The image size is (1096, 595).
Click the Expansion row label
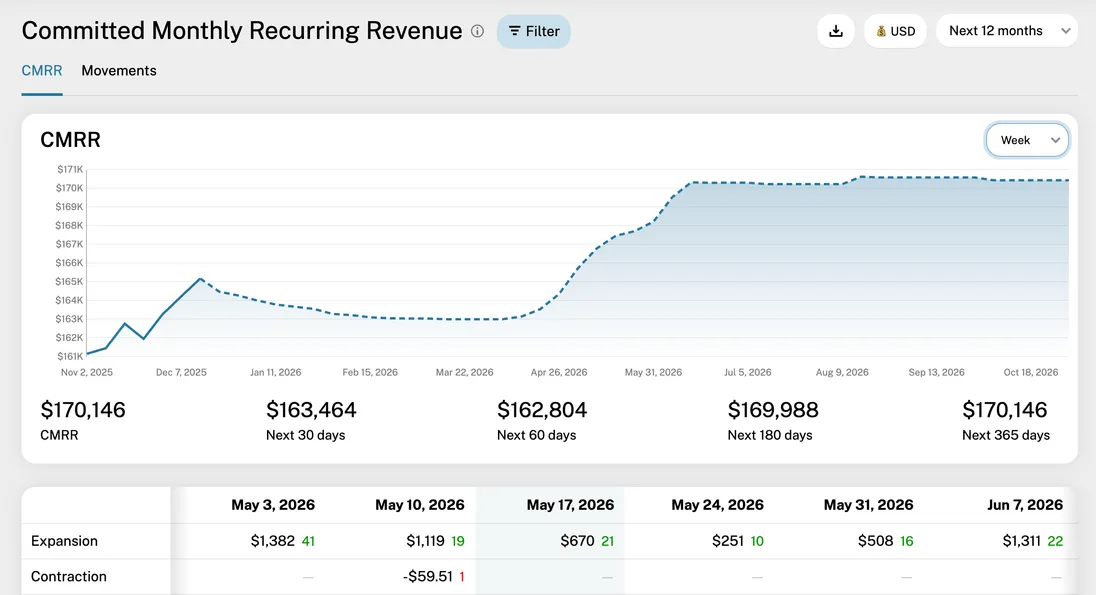63,540
